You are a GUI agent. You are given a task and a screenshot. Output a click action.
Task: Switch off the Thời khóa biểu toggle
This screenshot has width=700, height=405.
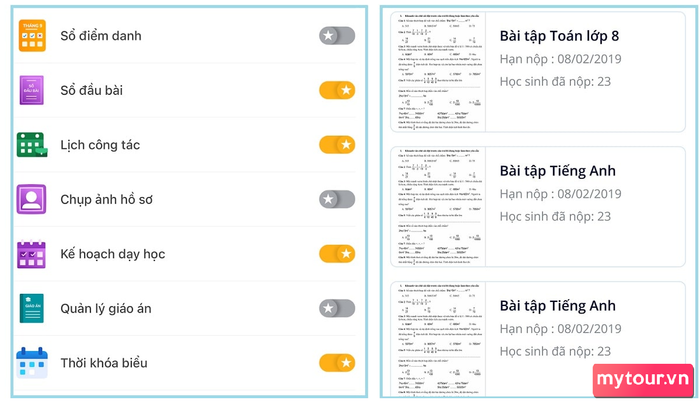click(337, 362)
